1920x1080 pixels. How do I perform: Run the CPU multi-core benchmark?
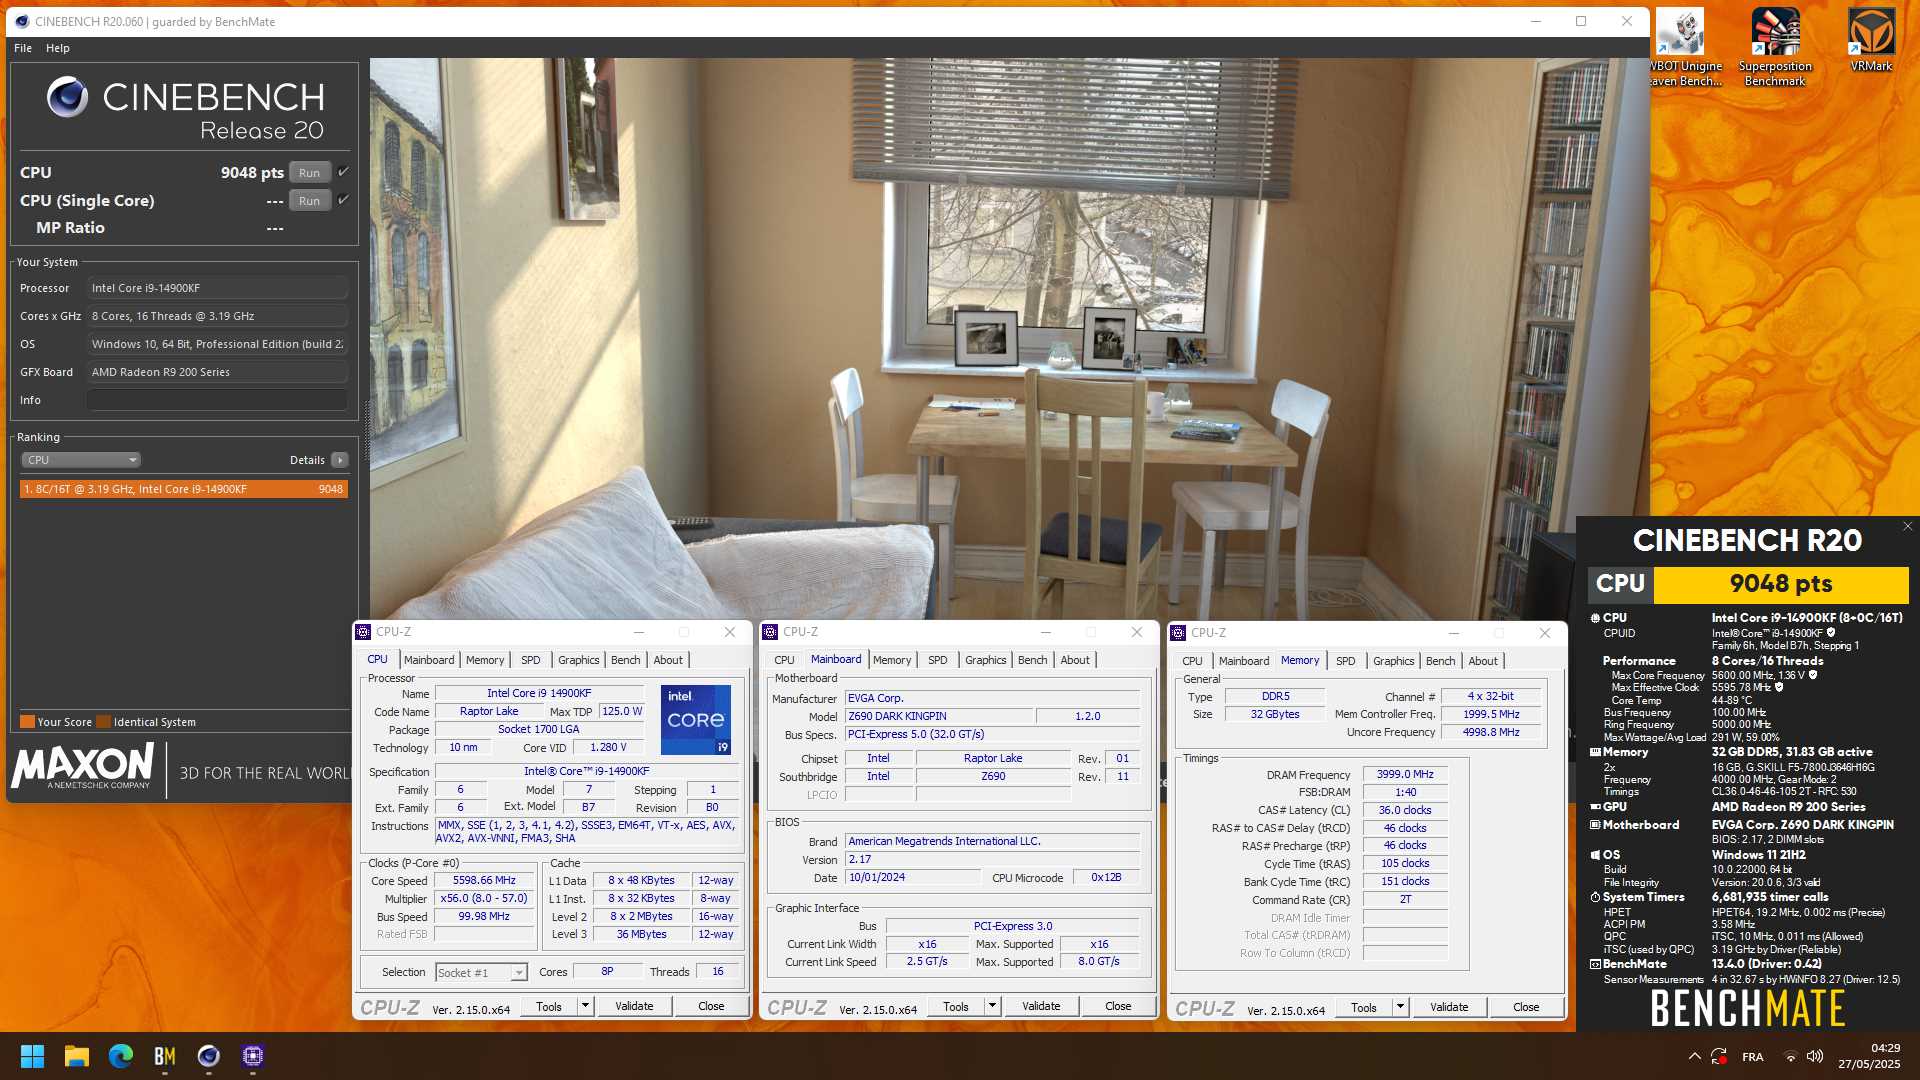(309, 173)
